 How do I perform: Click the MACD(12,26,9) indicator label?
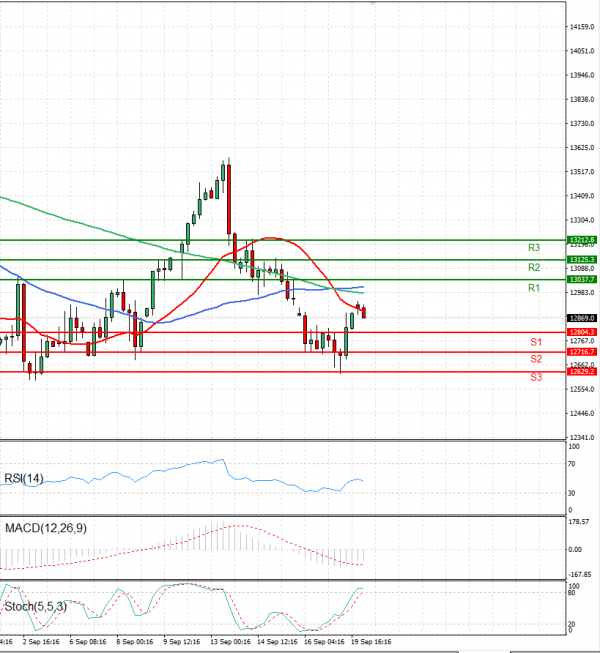[x=46, y=528]
